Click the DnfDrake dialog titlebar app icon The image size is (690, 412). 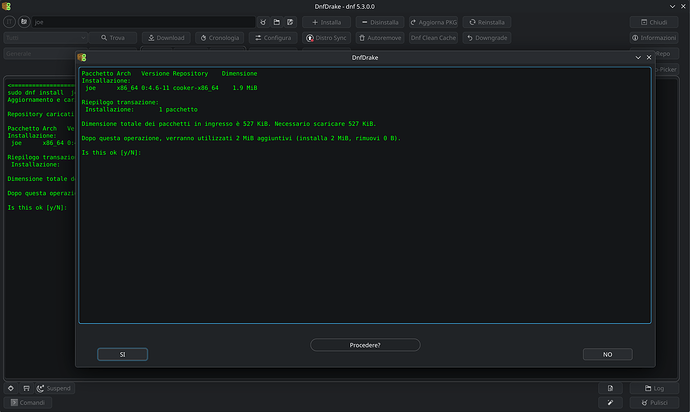82,58
